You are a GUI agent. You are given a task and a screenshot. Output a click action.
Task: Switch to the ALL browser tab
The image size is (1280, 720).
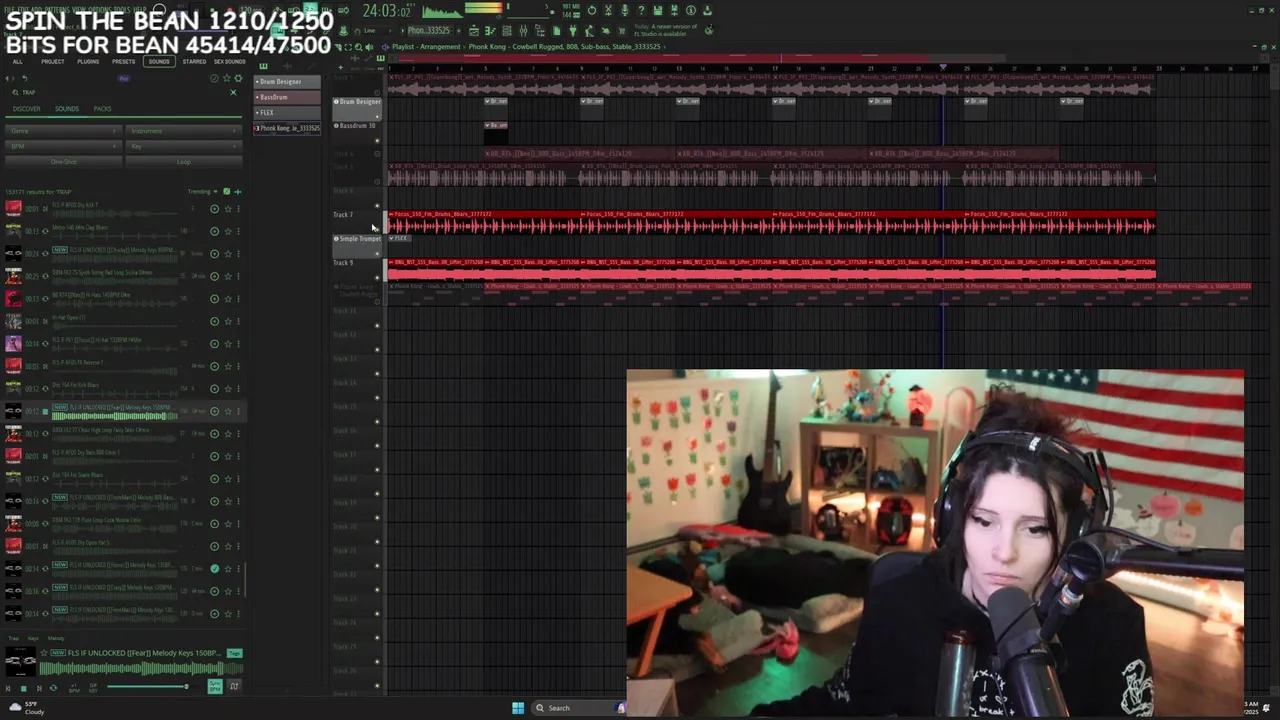(x=17, y=61)
